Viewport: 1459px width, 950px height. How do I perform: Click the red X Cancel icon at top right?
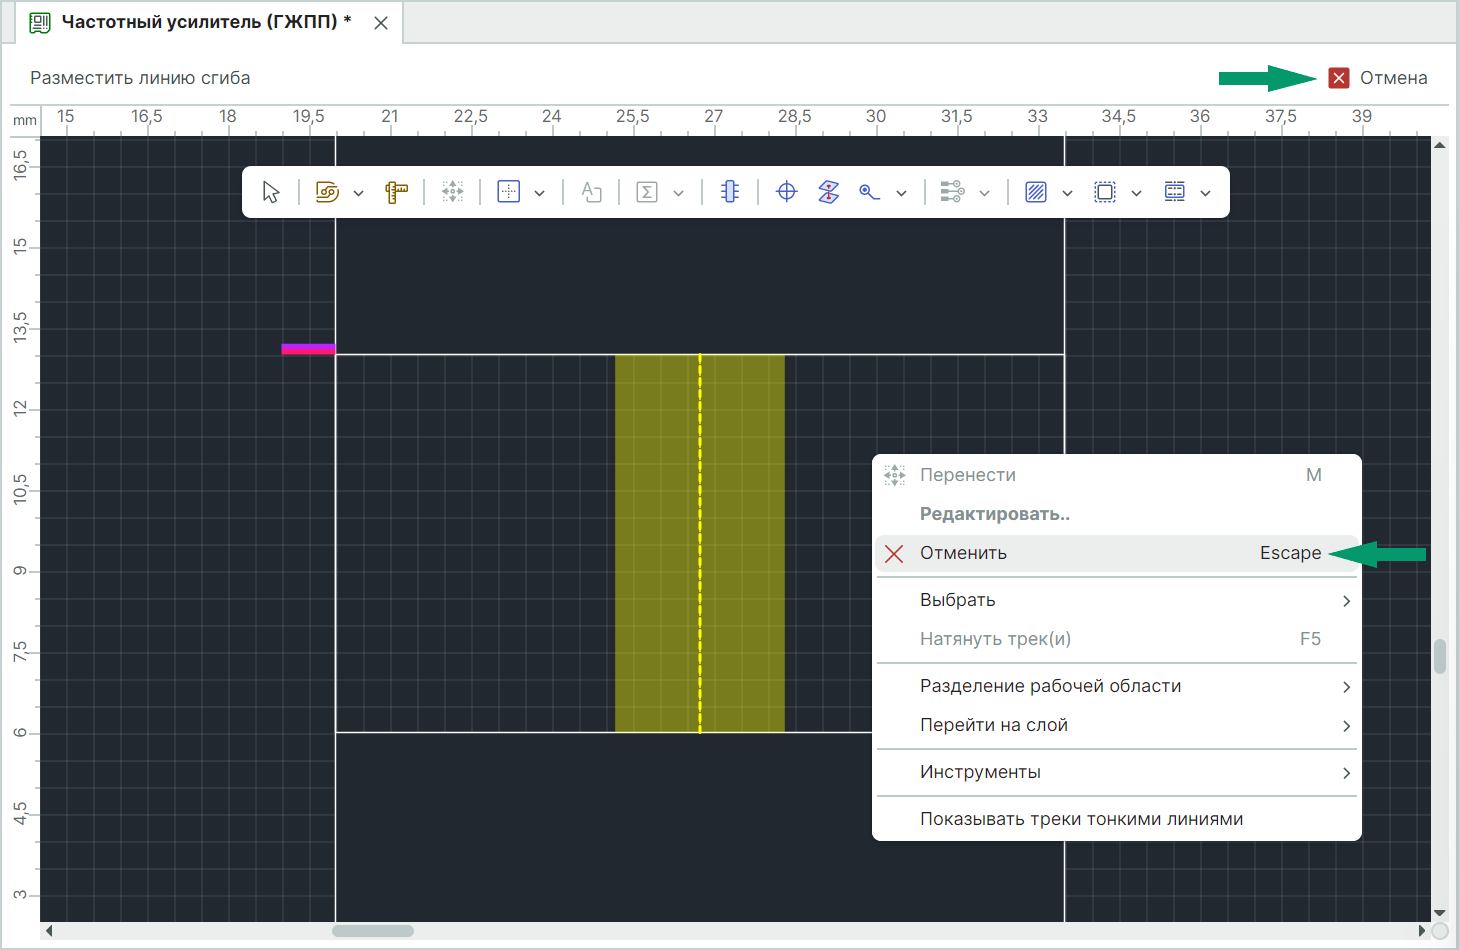pyautogui.click(x=1339, y=78)
